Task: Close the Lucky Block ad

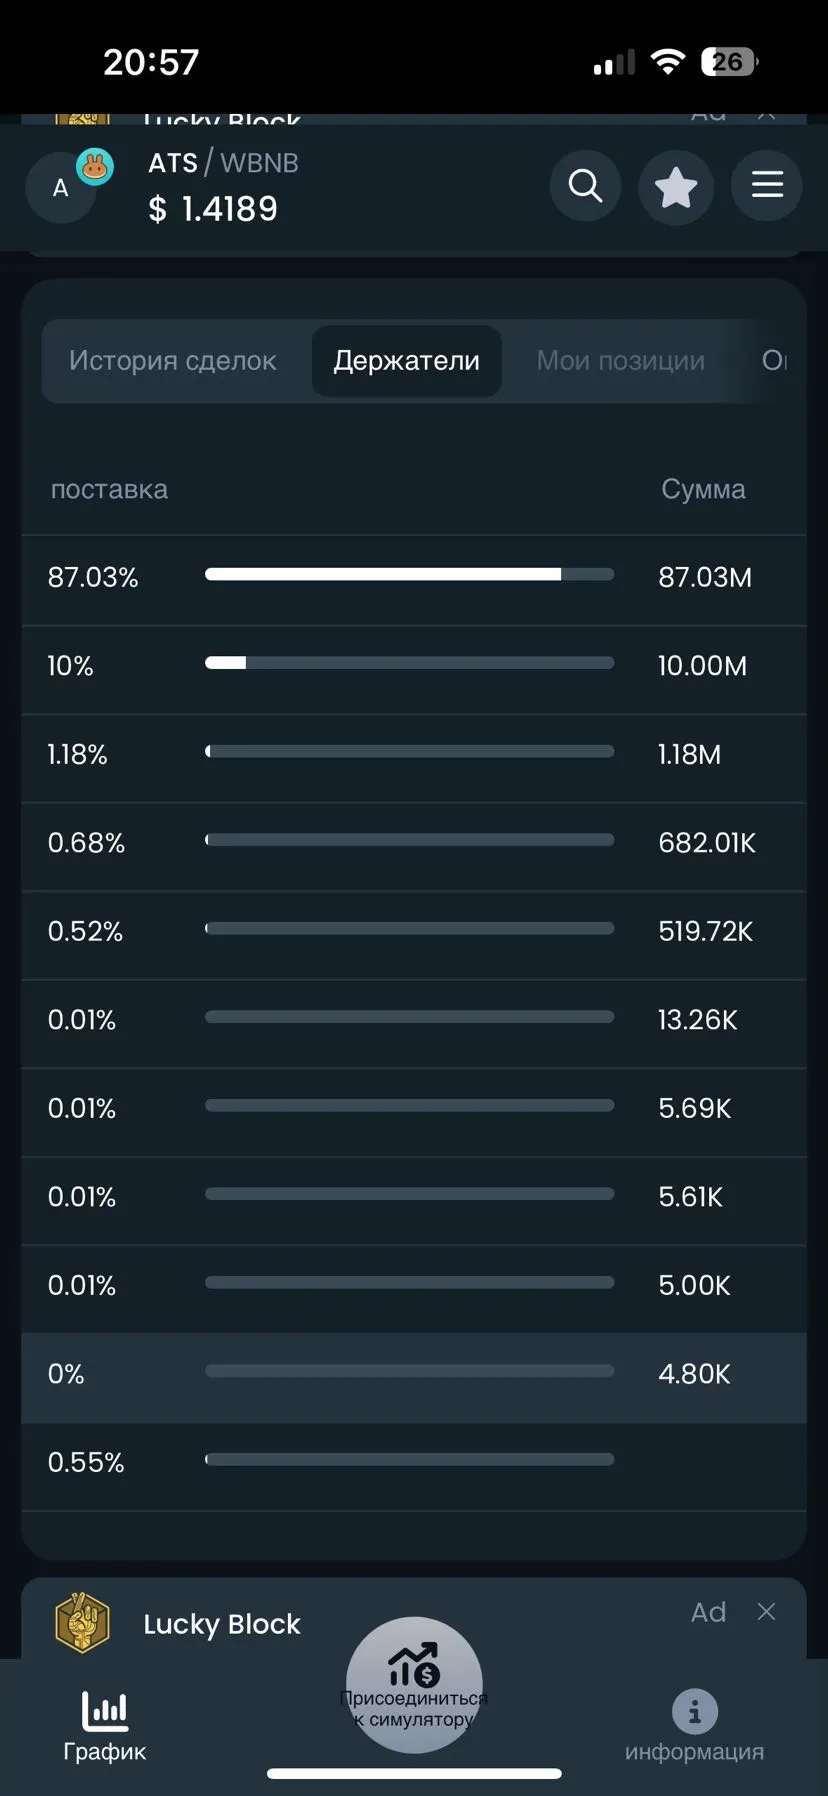Action: click(x=766, y=1612)
